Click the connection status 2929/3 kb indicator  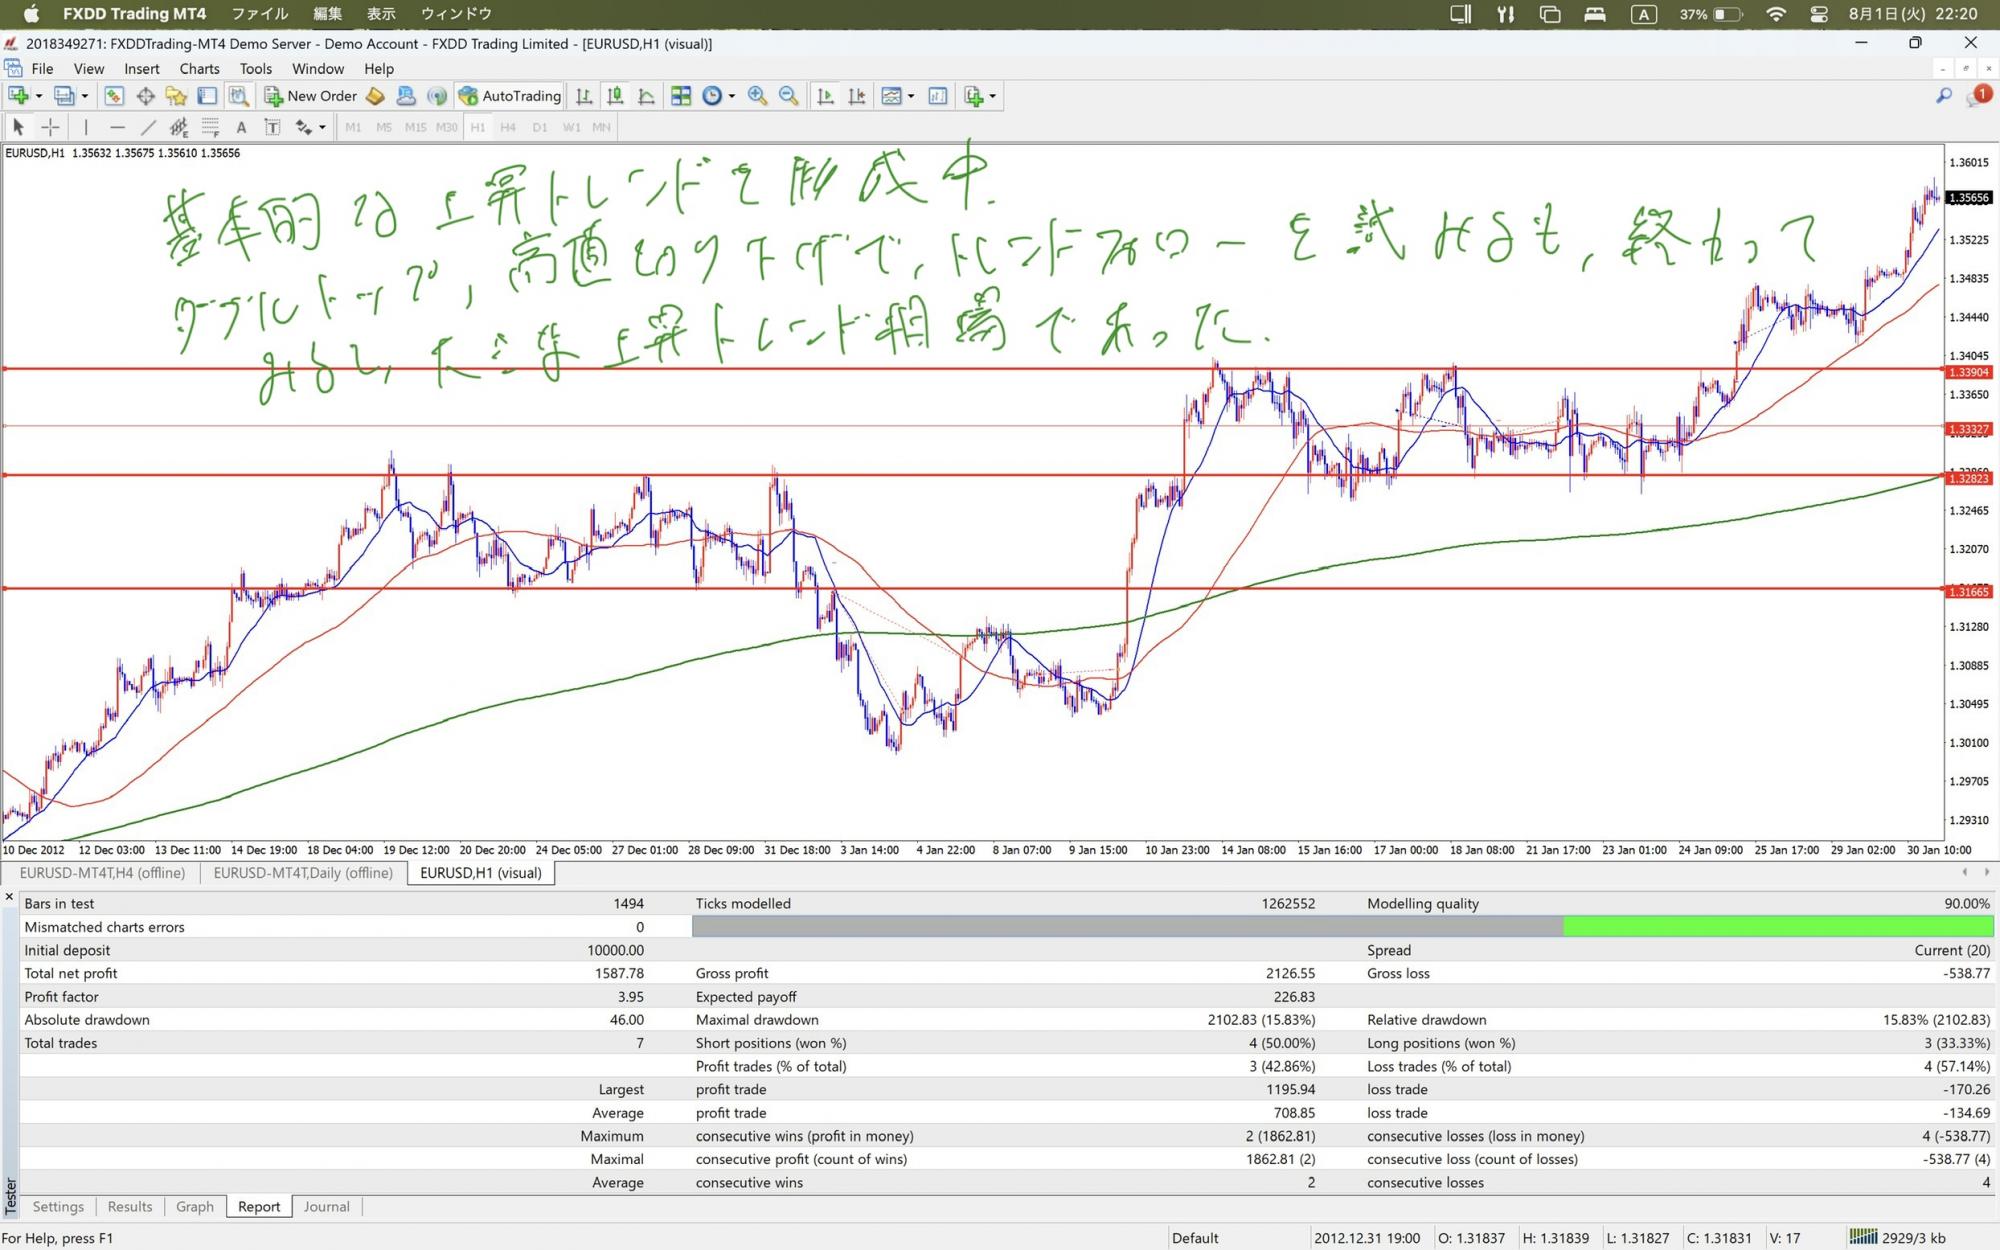coord(1898,1238)
